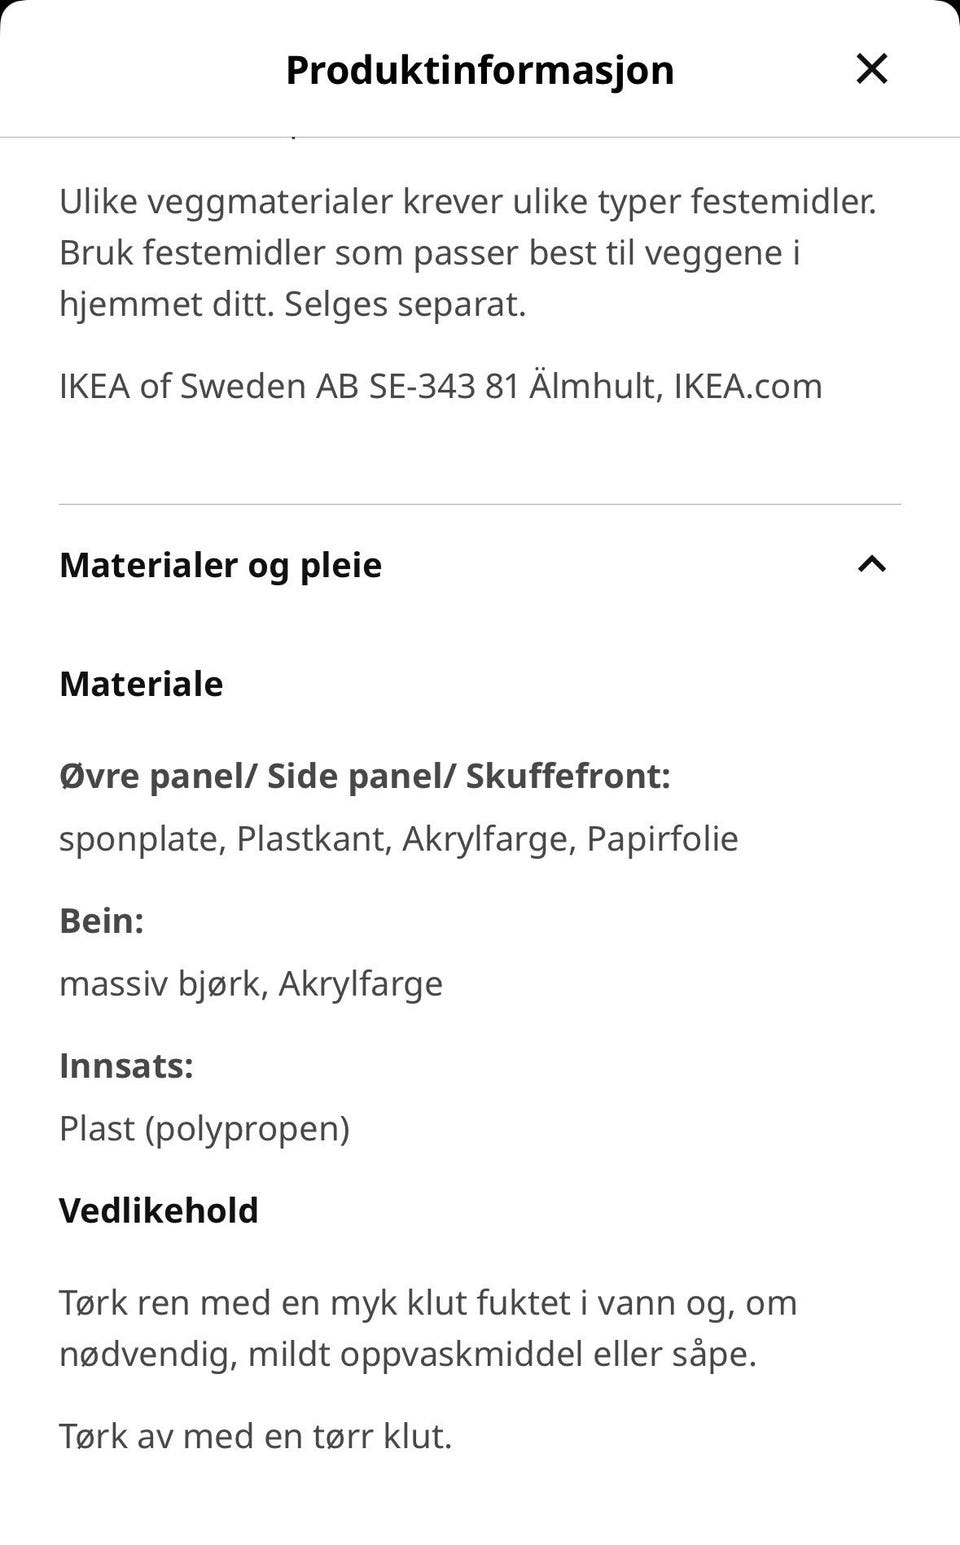Image resolution: width=960 pixels, height=1545 pixels.
Task: Click the Bruk festemidler som passer best line
Action: coord(430,252)
